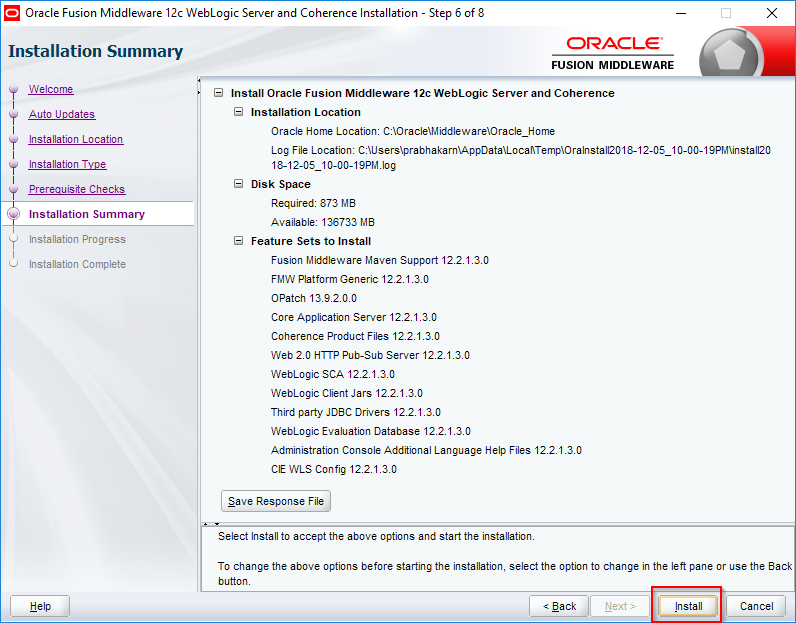The image size is (796, 623).
Task: Click the Prerequisite Checks step bullet icon
Action: 14,189
